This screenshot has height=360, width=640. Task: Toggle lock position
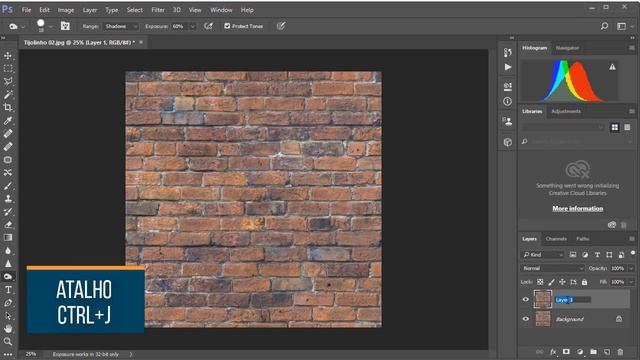pos(562,282)
